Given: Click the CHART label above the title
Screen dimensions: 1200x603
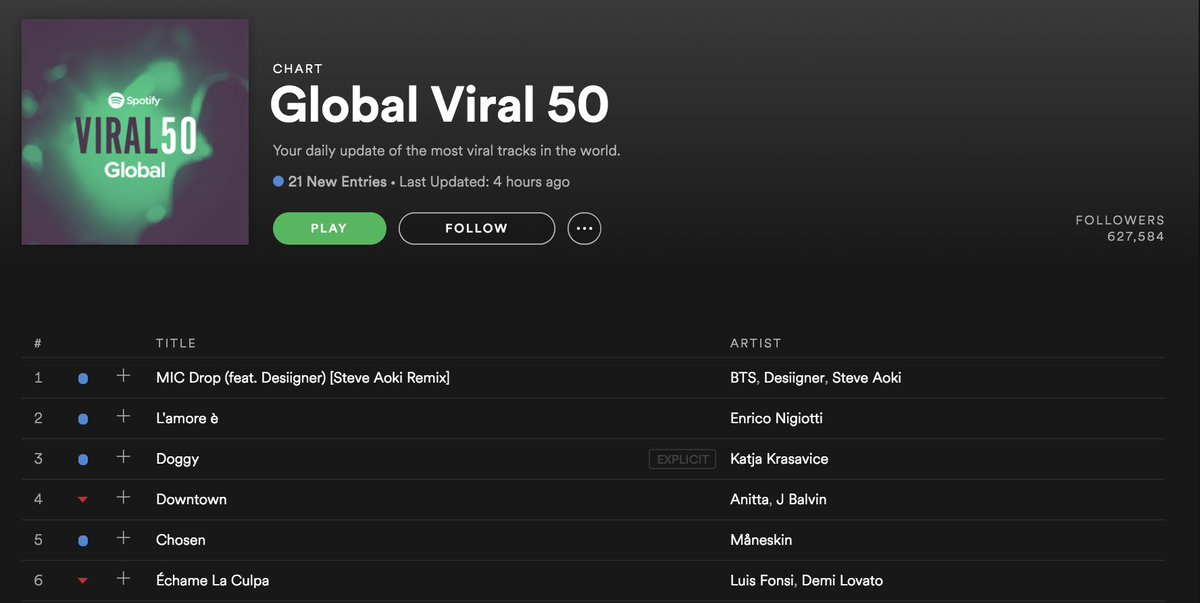Looking at the screenshot, I should click(x=298, y=69).
